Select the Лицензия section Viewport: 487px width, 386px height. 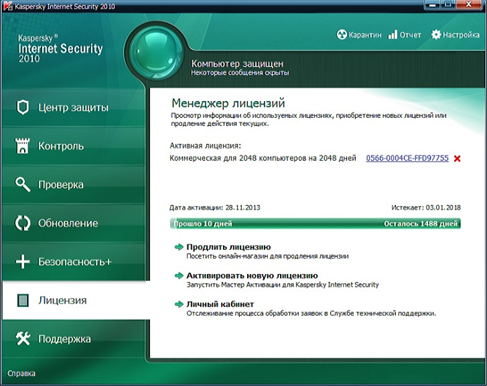click(x=76, y=300)
